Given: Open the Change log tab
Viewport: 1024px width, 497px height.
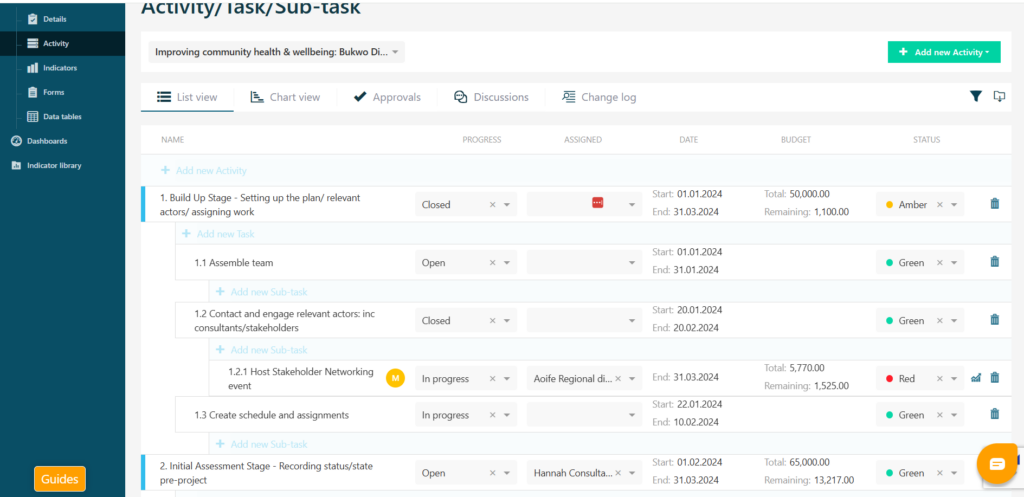Looking at the screenshot, I should point(598,97).
